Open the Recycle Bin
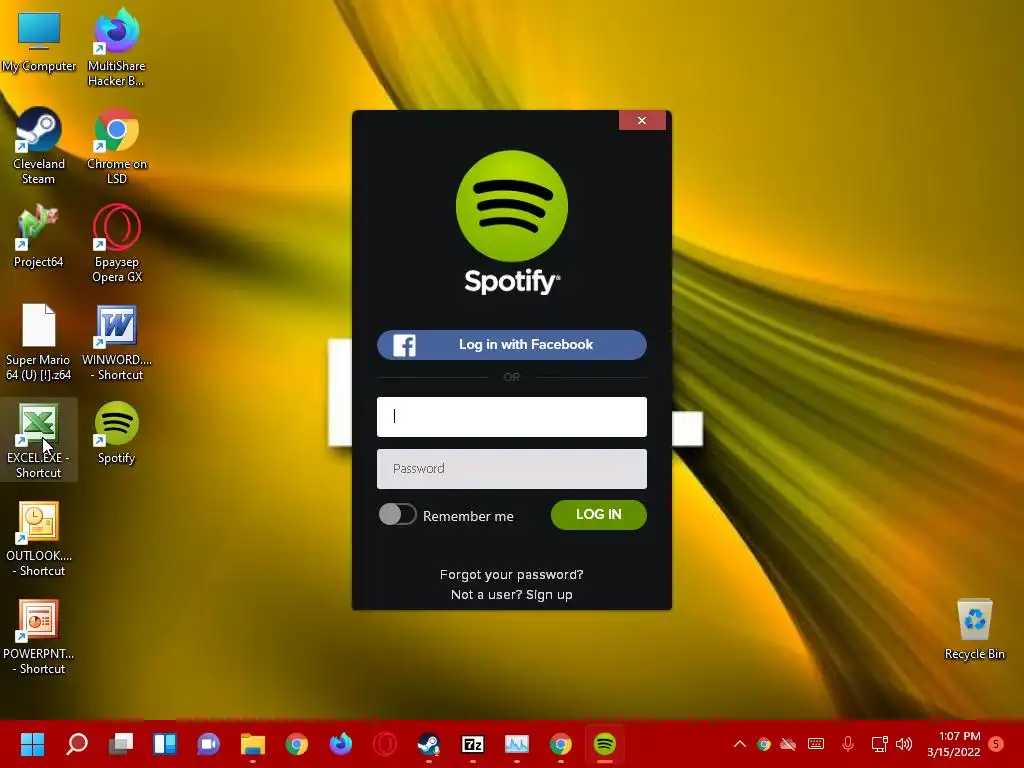This screenshot has width=1024, height=768. (x=974, y=629)
